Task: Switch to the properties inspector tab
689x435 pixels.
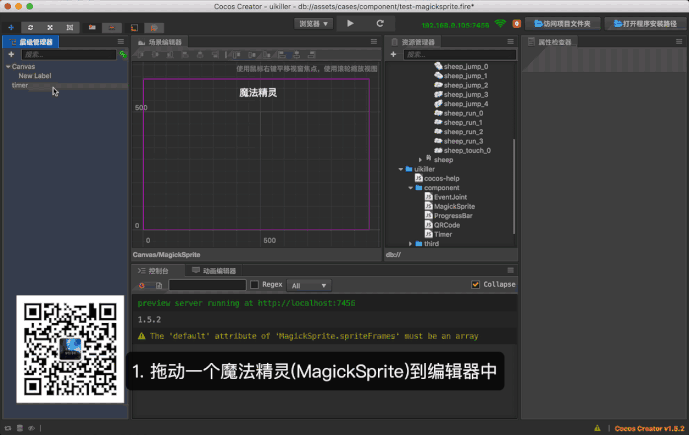Action: [x=550, y=42]
